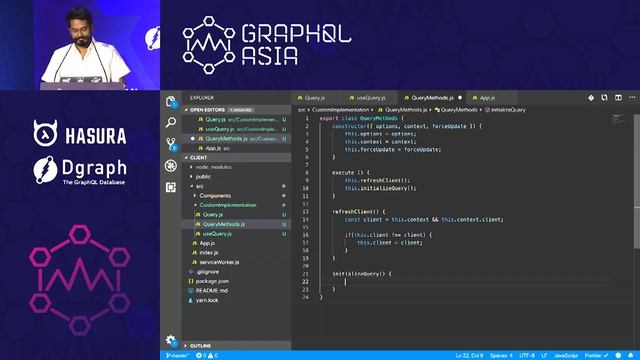The image size is (640, 360).
Task: Click the Prettier status bar item
Action: (x=596, y=356)
